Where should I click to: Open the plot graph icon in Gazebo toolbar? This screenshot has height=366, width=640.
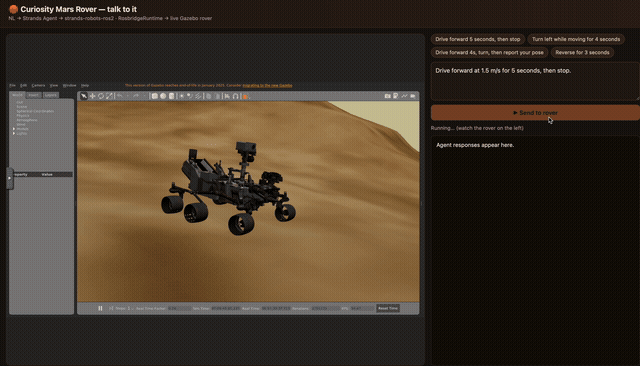(x=404, y=96)
